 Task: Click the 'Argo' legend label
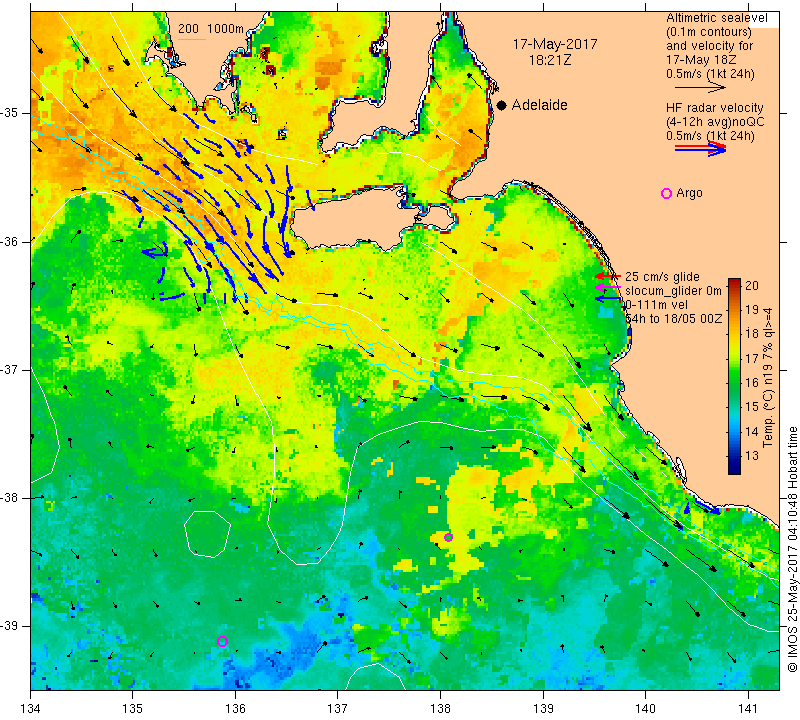tap(689, 193)
